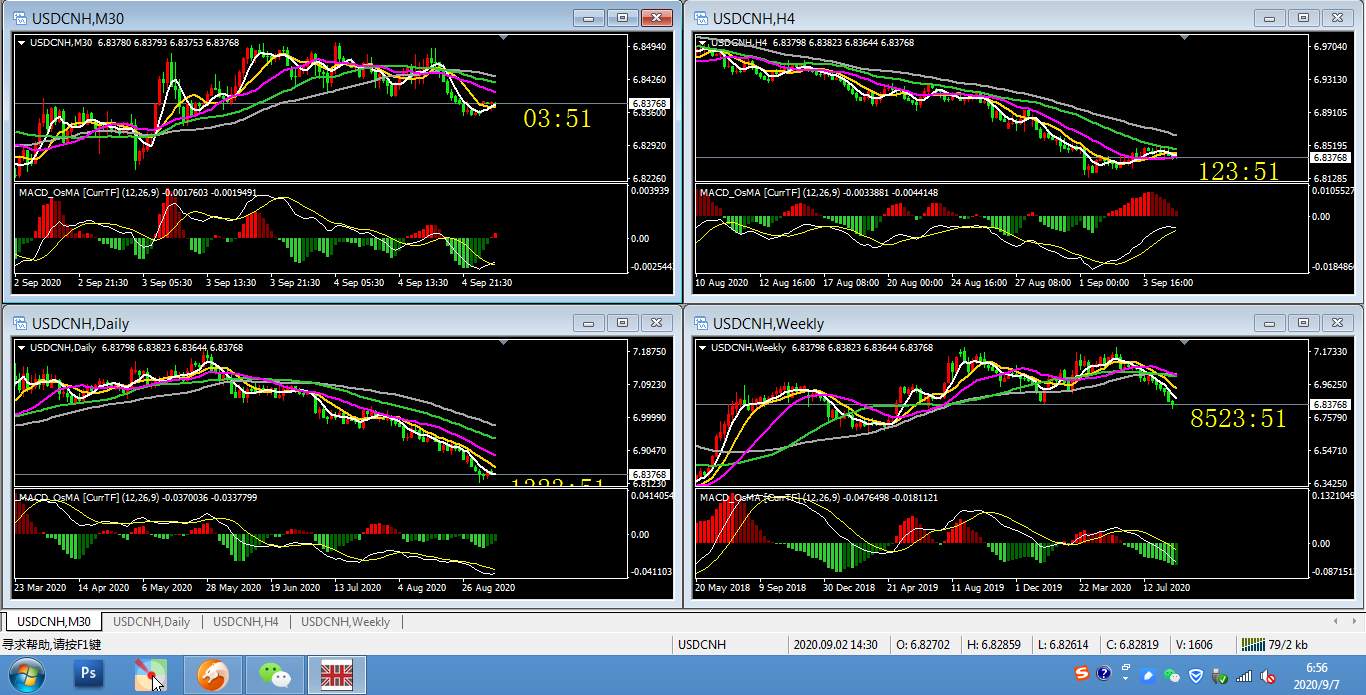Click the 6.83768 price tag in Weekly chart
Screen dimensions: 1366x695
tap(1331, 404)
